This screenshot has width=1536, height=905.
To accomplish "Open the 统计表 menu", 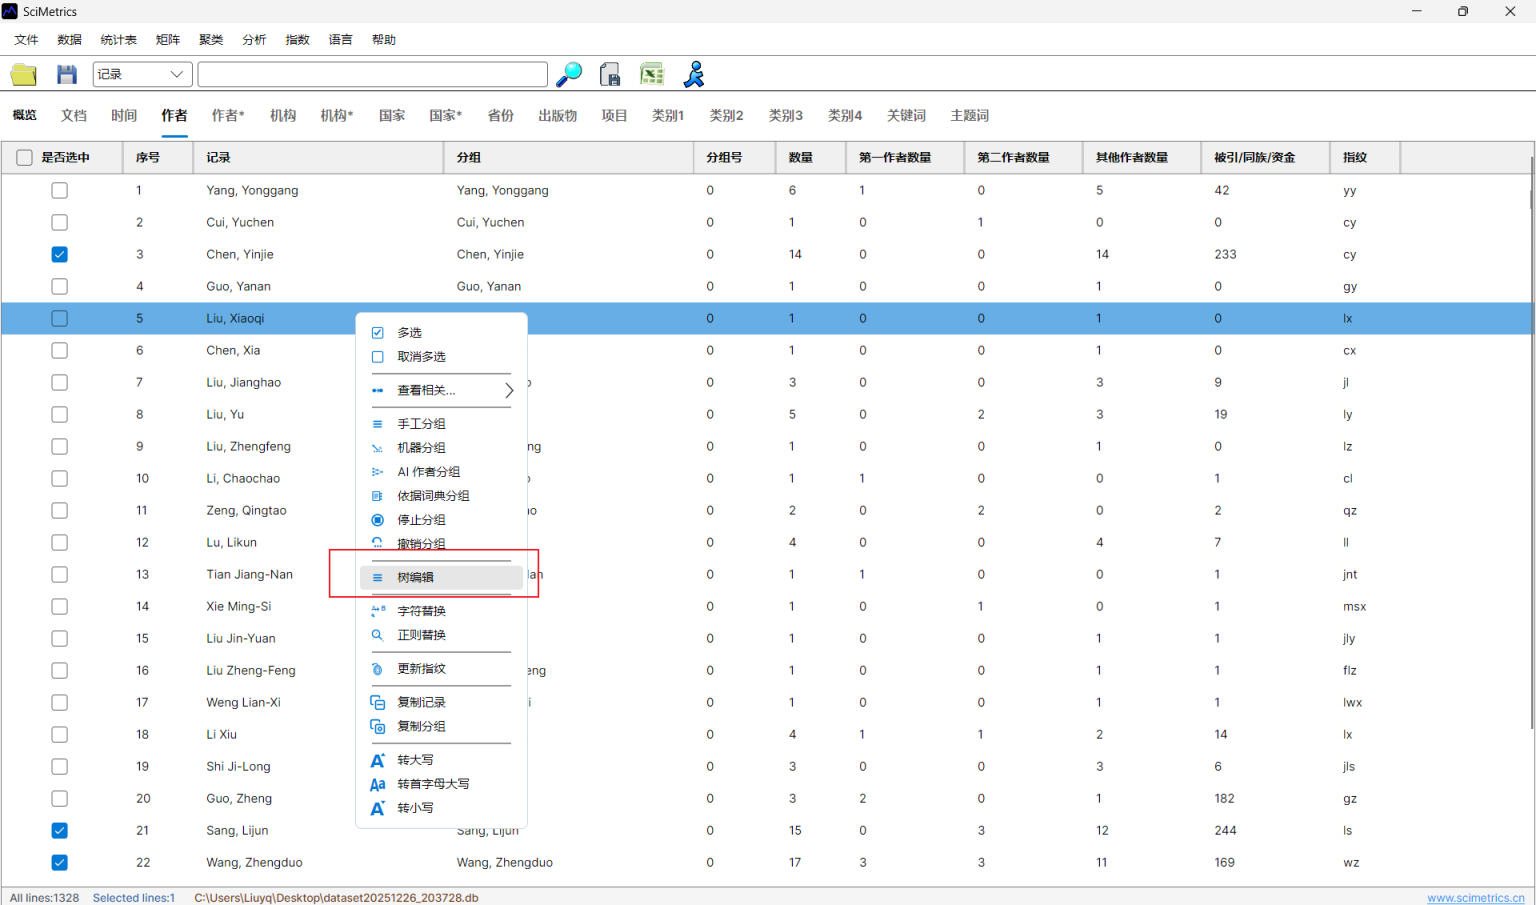I will tap(118, 39).
